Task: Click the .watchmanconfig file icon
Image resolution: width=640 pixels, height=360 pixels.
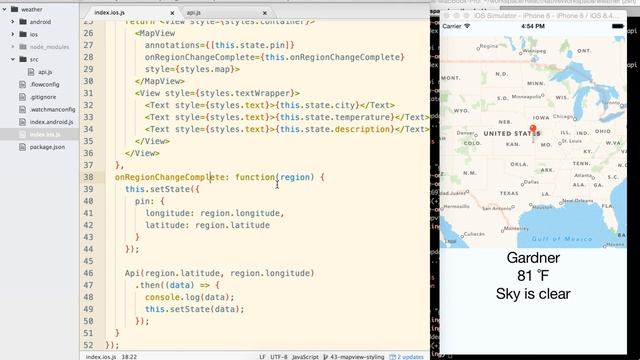Action: pyautogui.click(x=22, y=109)
